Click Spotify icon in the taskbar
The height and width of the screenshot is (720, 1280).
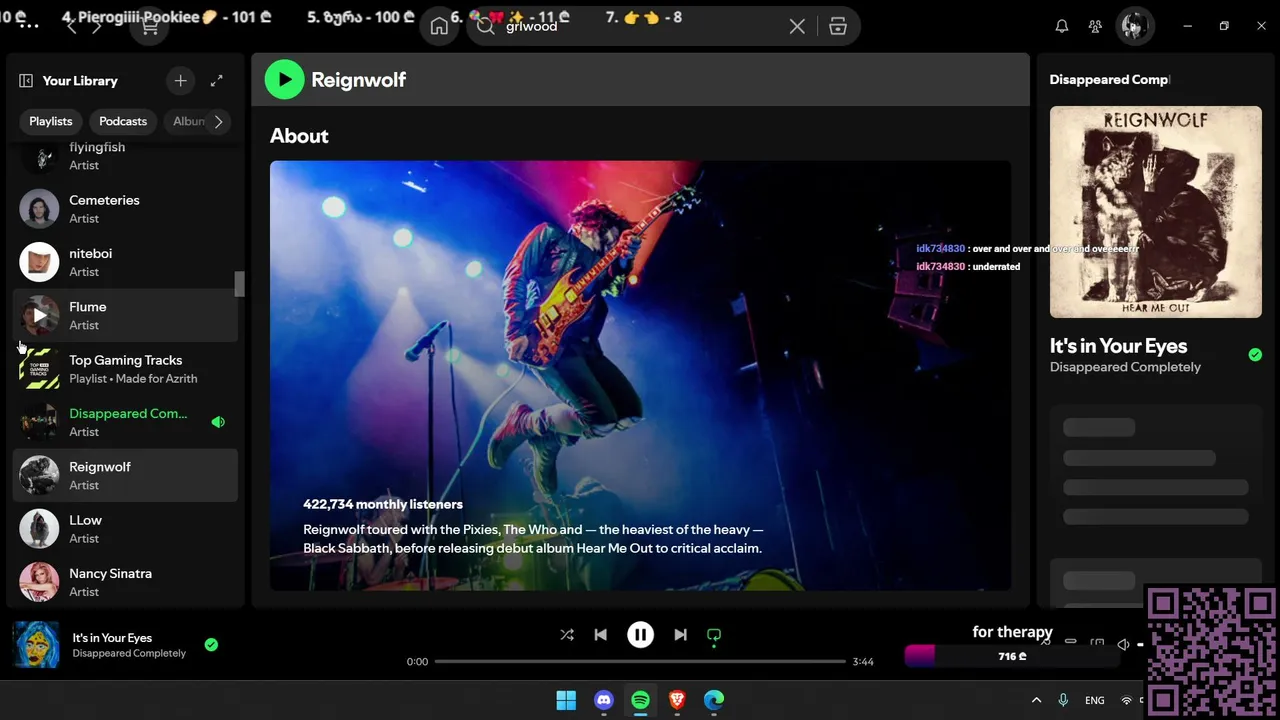(640, 700)
